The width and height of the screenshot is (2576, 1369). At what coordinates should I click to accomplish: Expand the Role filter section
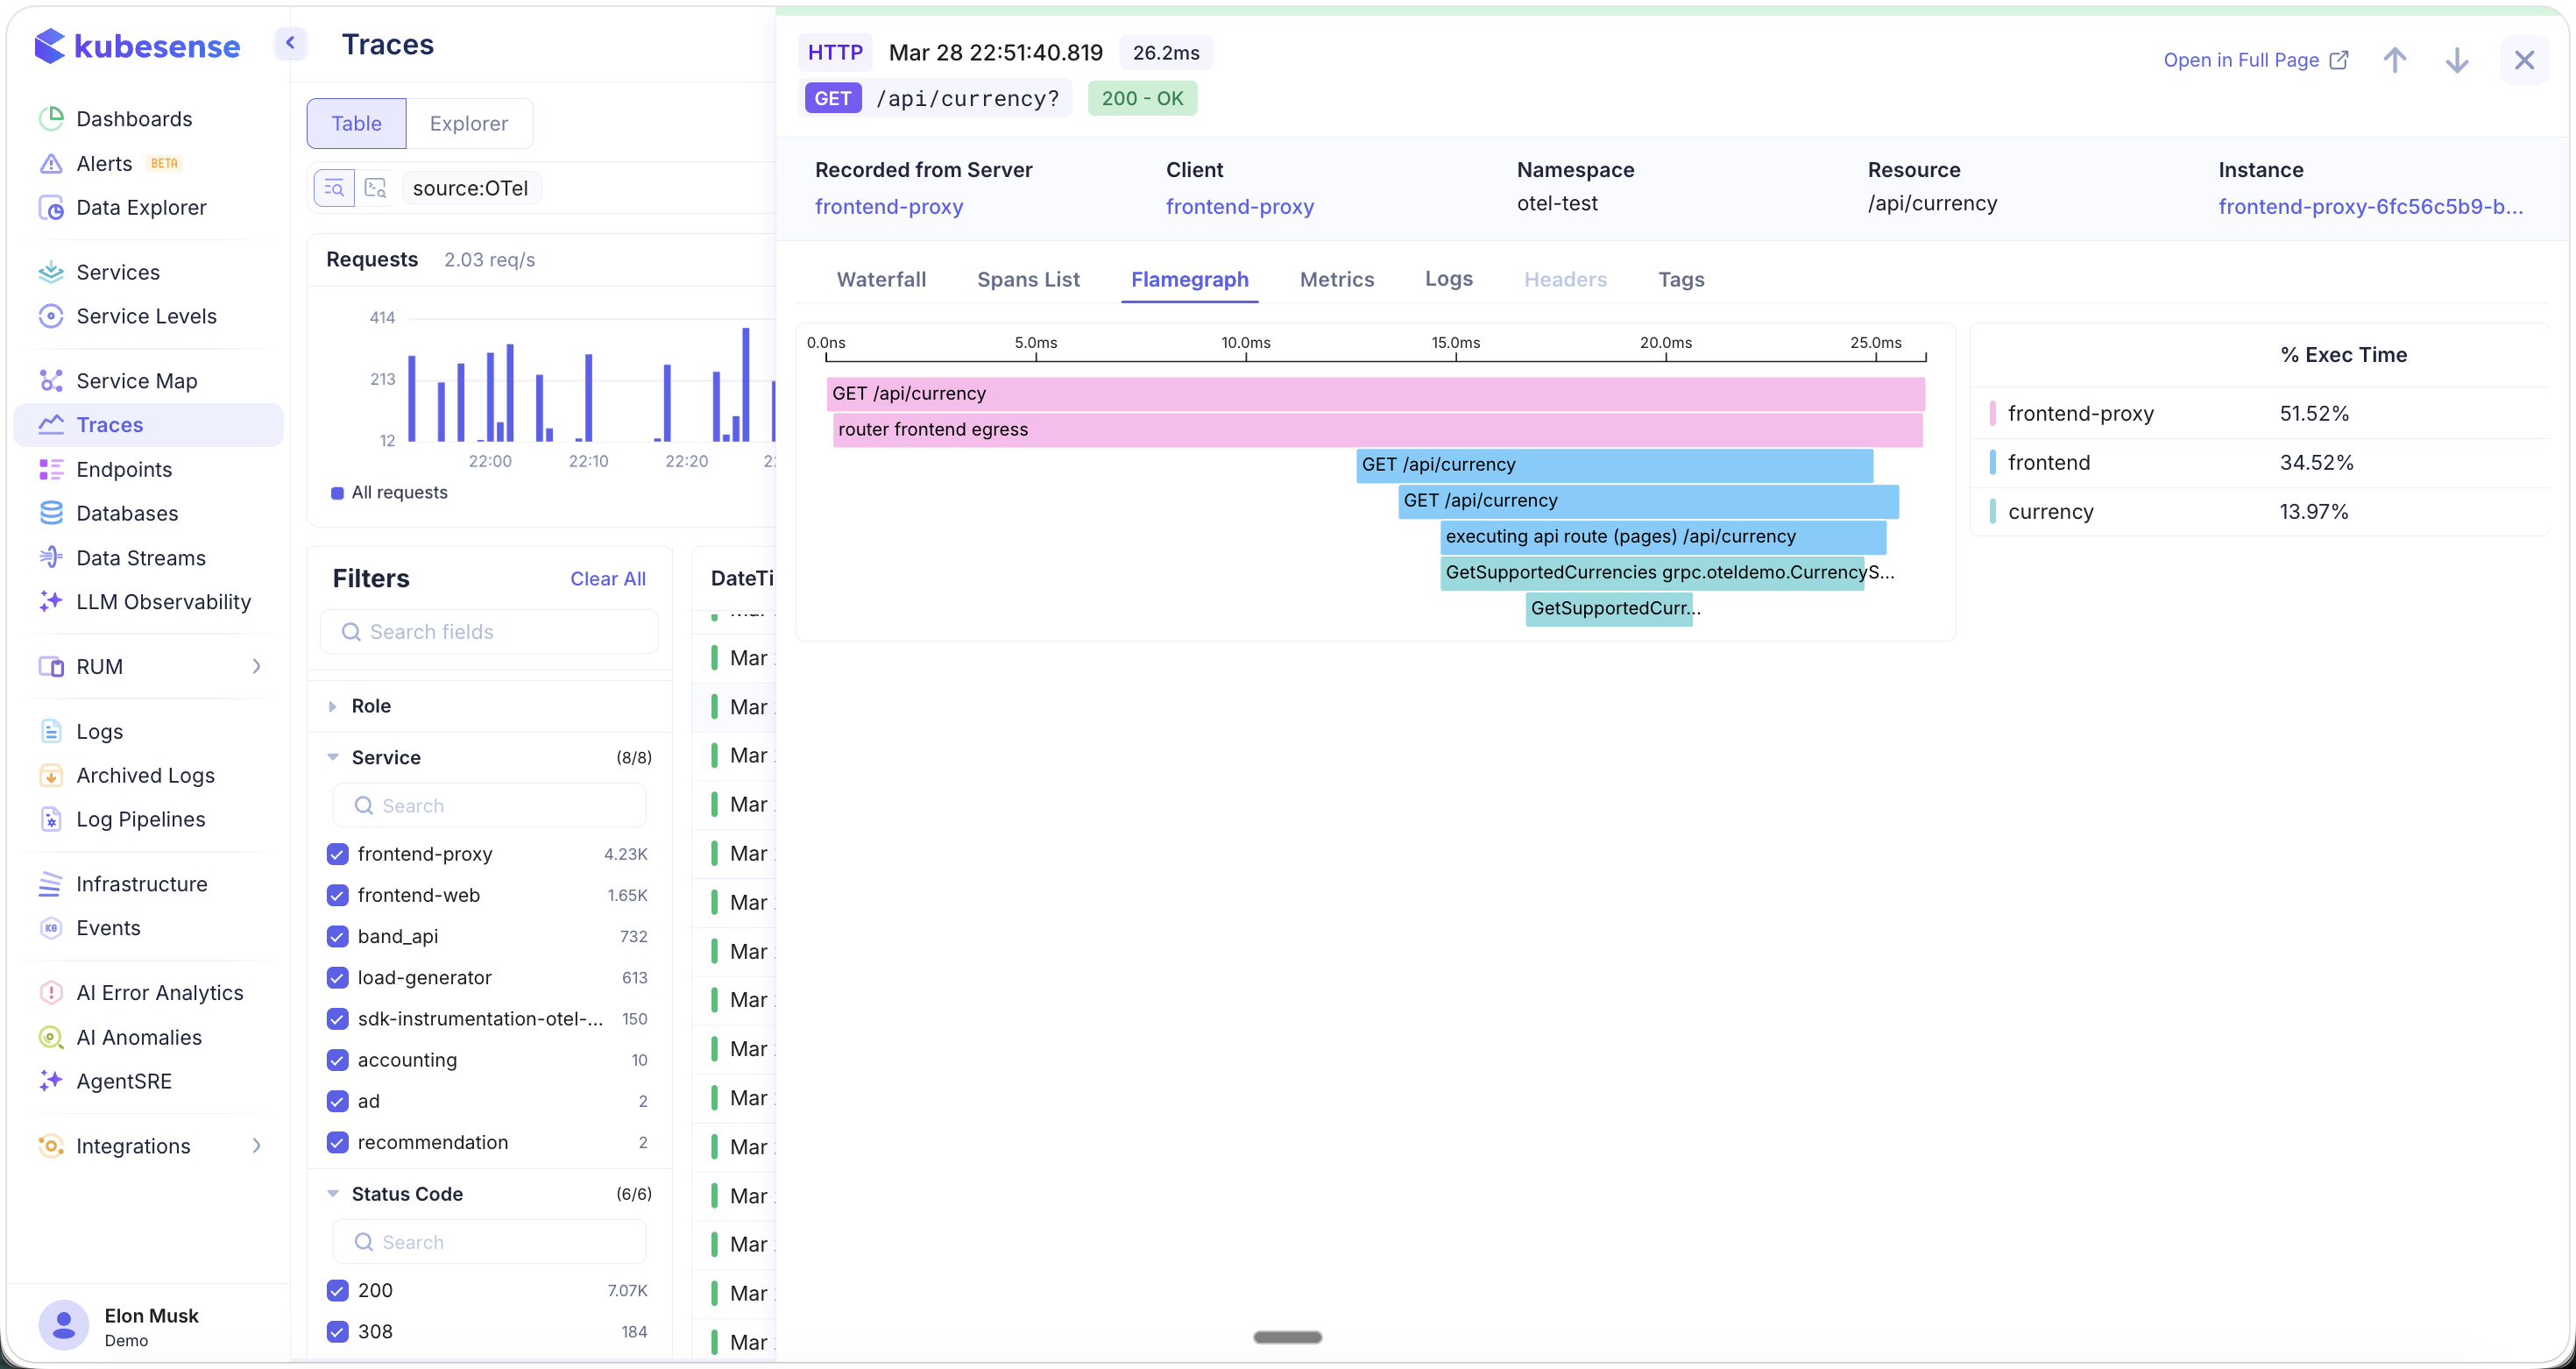(333, 706)
